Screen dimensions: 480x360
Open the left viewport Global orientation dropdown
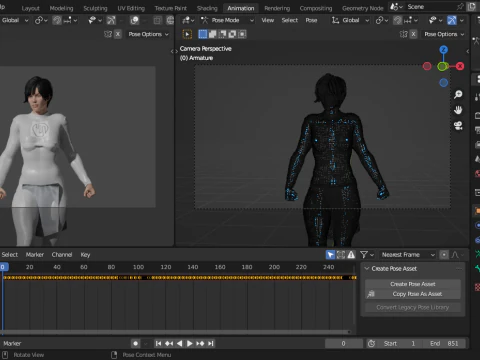click(x=15, y=20)
